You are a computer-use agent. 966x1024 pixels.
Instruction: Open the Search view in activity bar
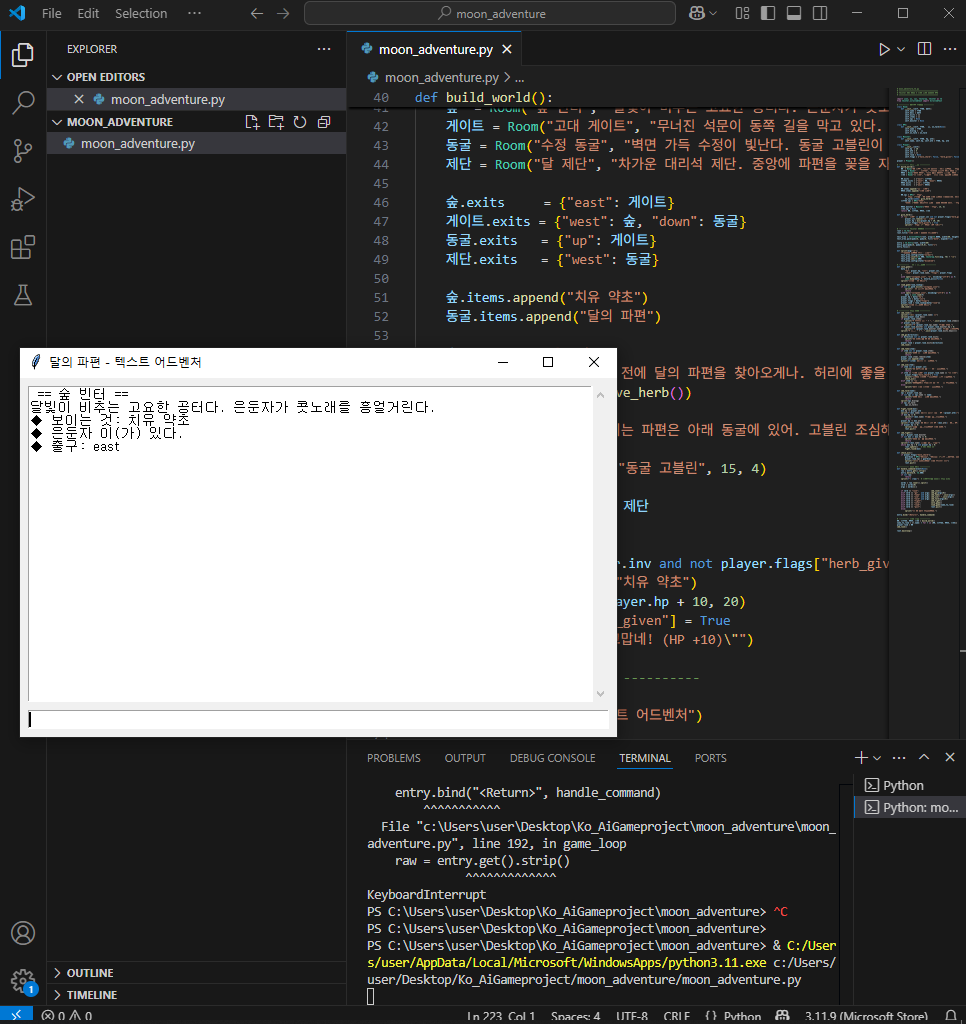click(23, 103)
